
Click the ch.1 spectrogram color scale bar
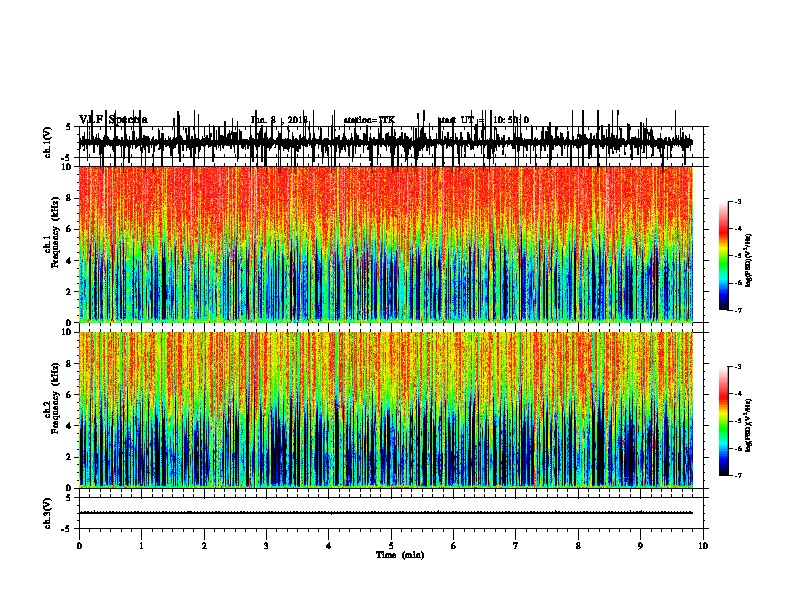pos(724,256)
